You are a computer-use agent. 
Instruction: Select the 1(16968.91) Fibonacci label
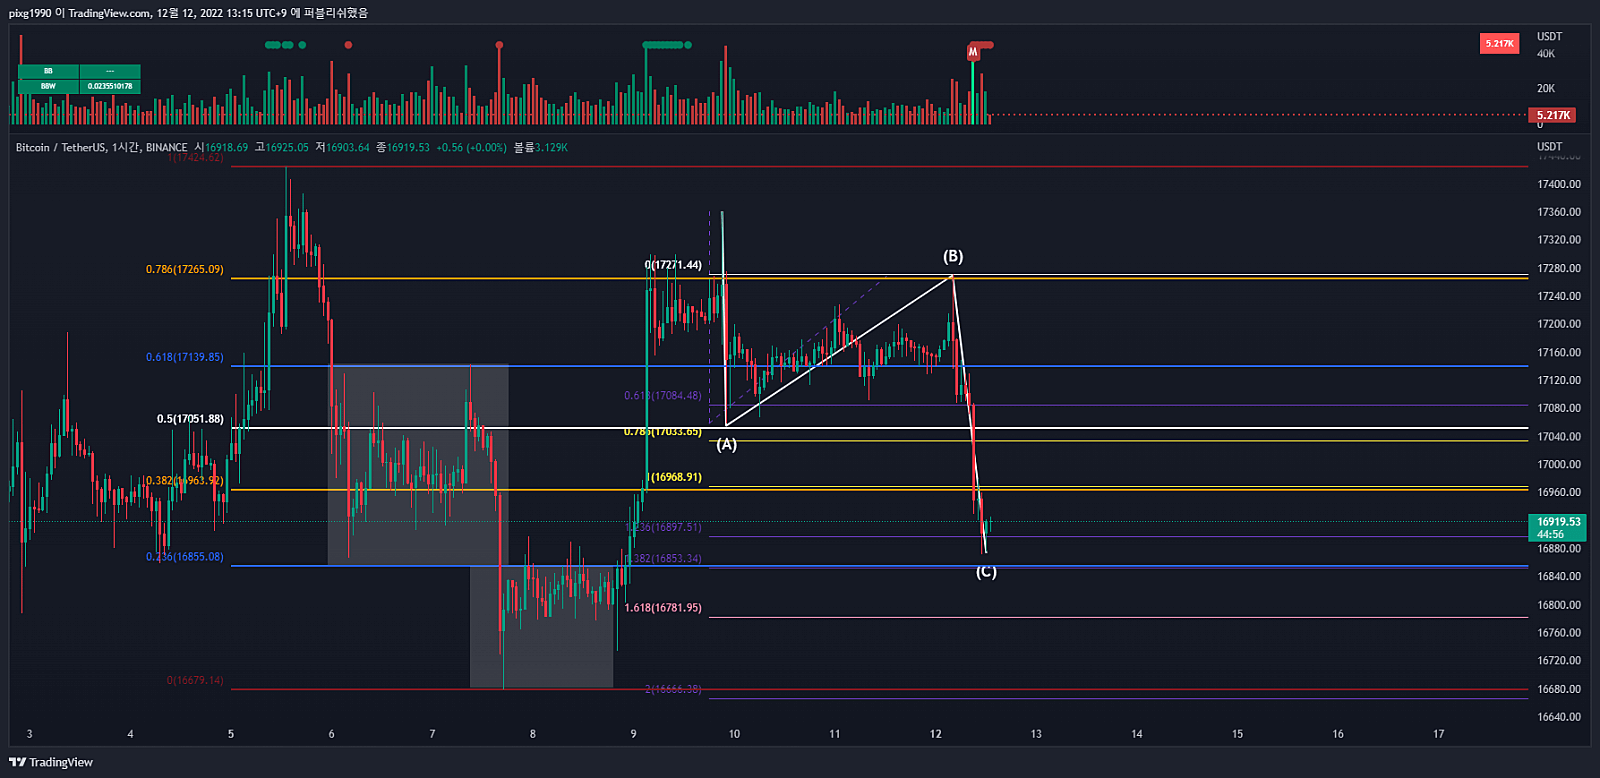tap(675, 477)
